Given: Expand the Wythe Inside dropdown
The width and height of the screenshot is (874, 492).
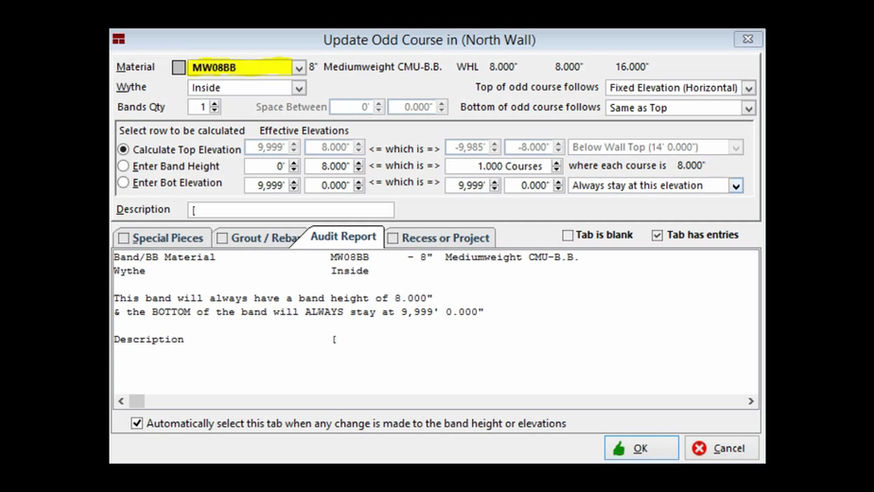Looking at the screenshot, I should (299, 88).
